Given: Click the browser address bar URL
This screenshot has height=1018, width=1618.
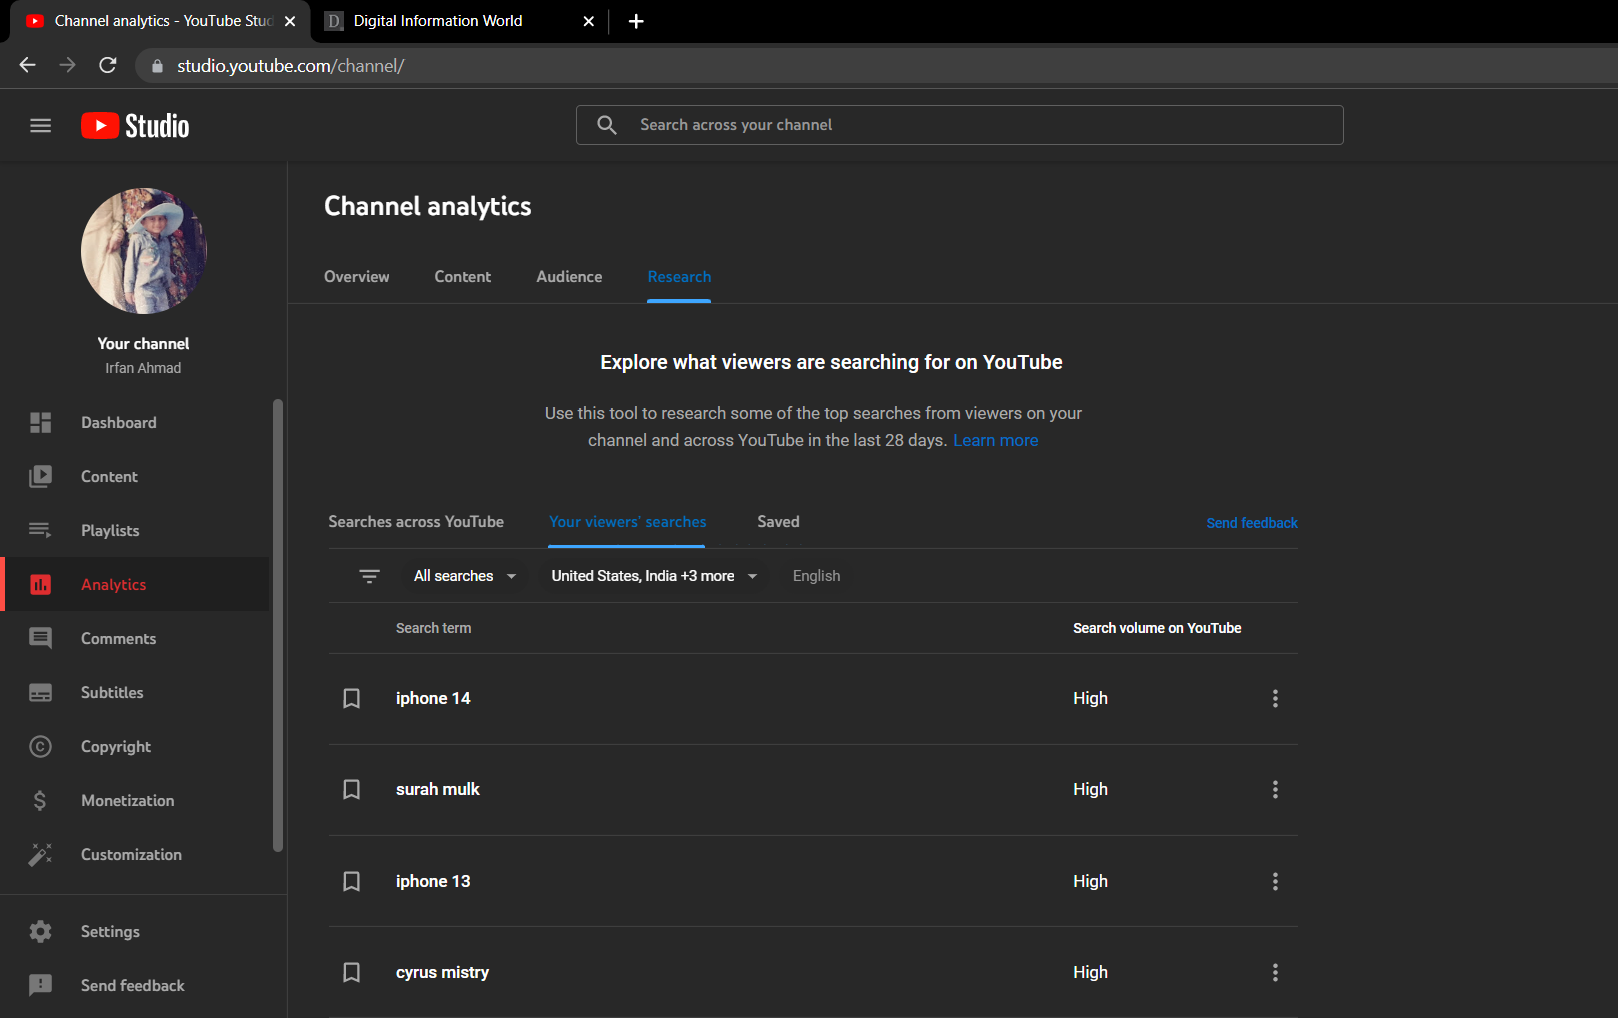Looking at the screenshot, I should coord(291,66).
